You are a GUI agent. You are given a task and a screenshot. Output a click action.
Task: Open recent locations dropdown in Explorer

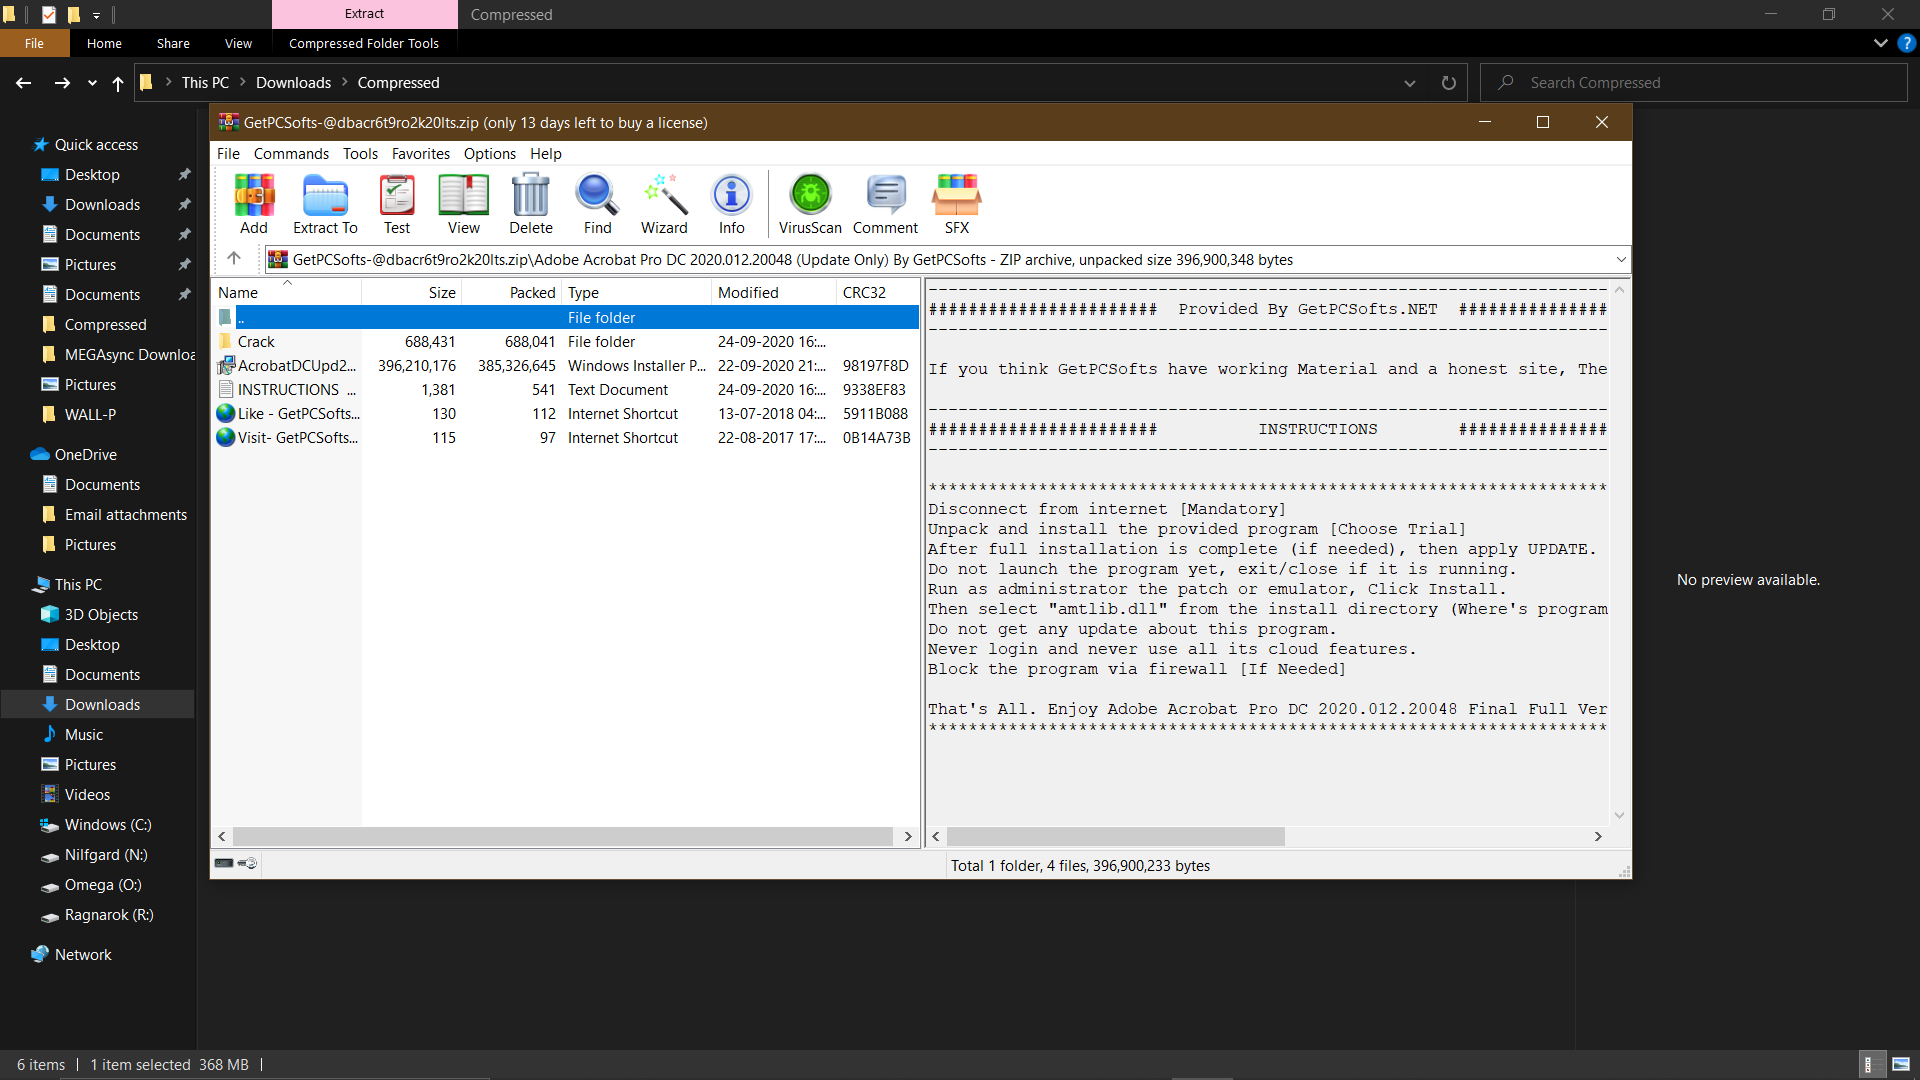coord(92,83)
